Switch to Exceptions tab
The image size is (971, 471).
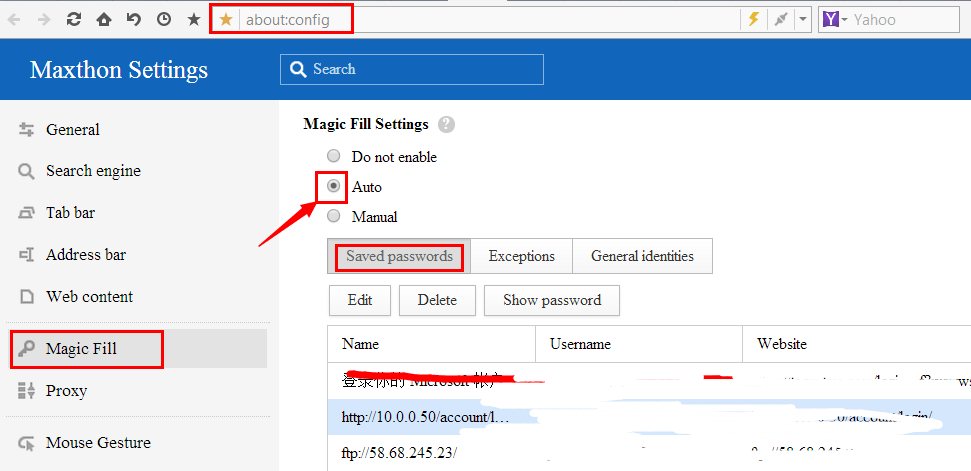521,256
